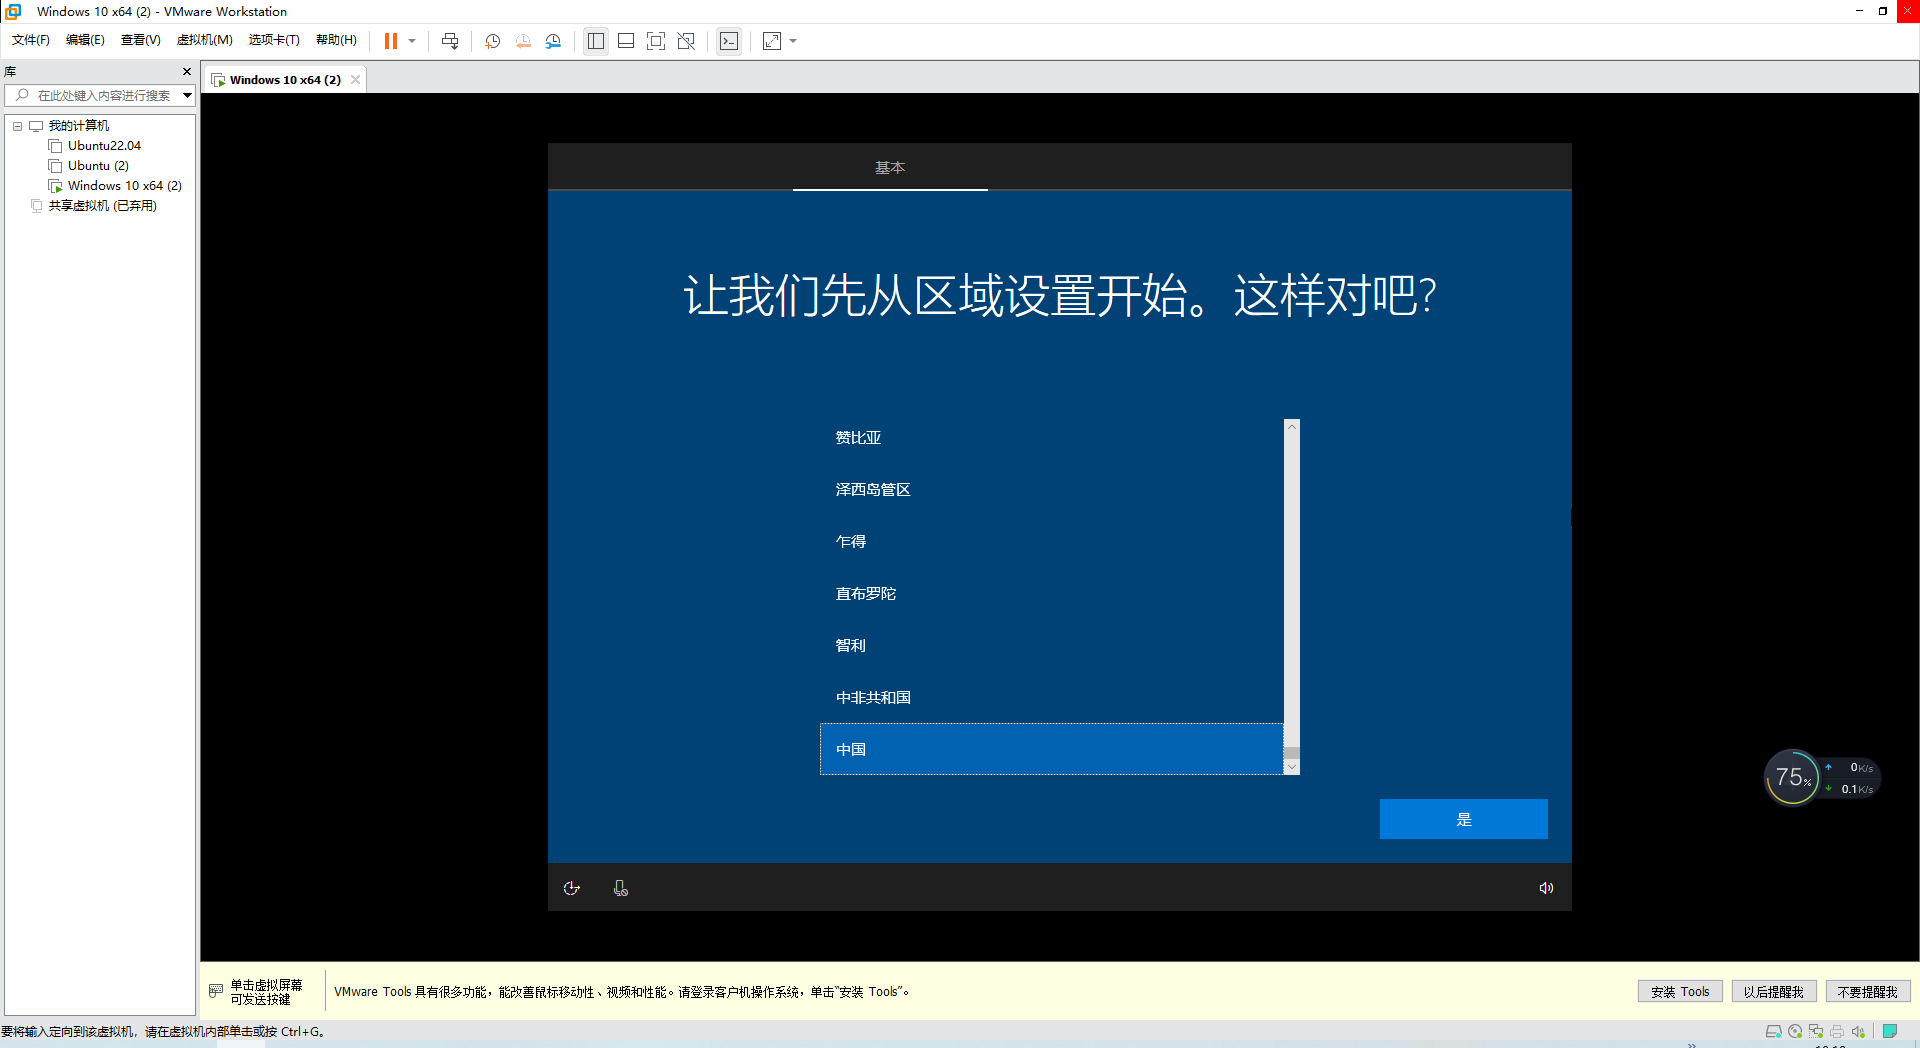Collapse the 我的计算机 tree node

(x=17, y=126)
